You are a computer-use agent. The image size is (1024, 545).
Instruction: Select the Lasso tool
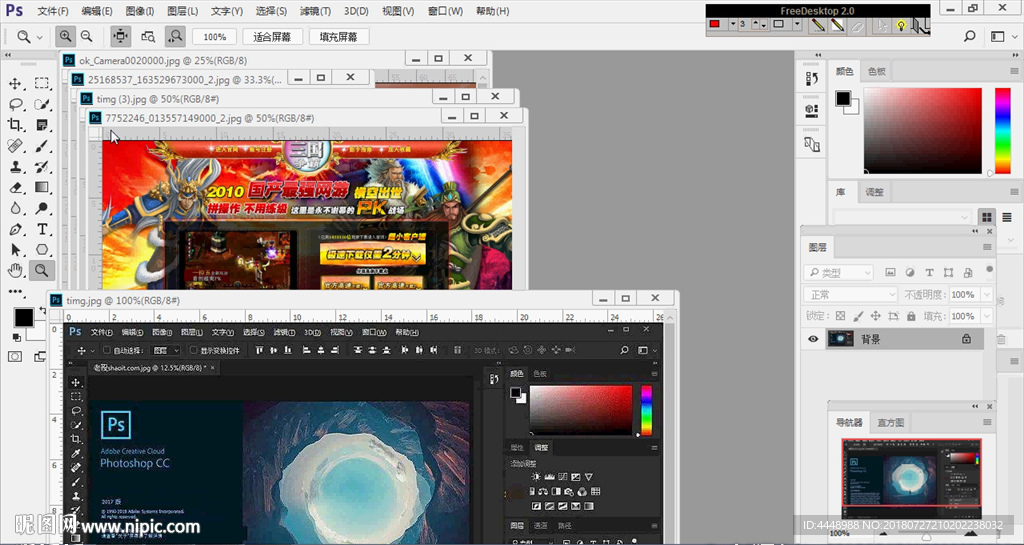point(15,104)
